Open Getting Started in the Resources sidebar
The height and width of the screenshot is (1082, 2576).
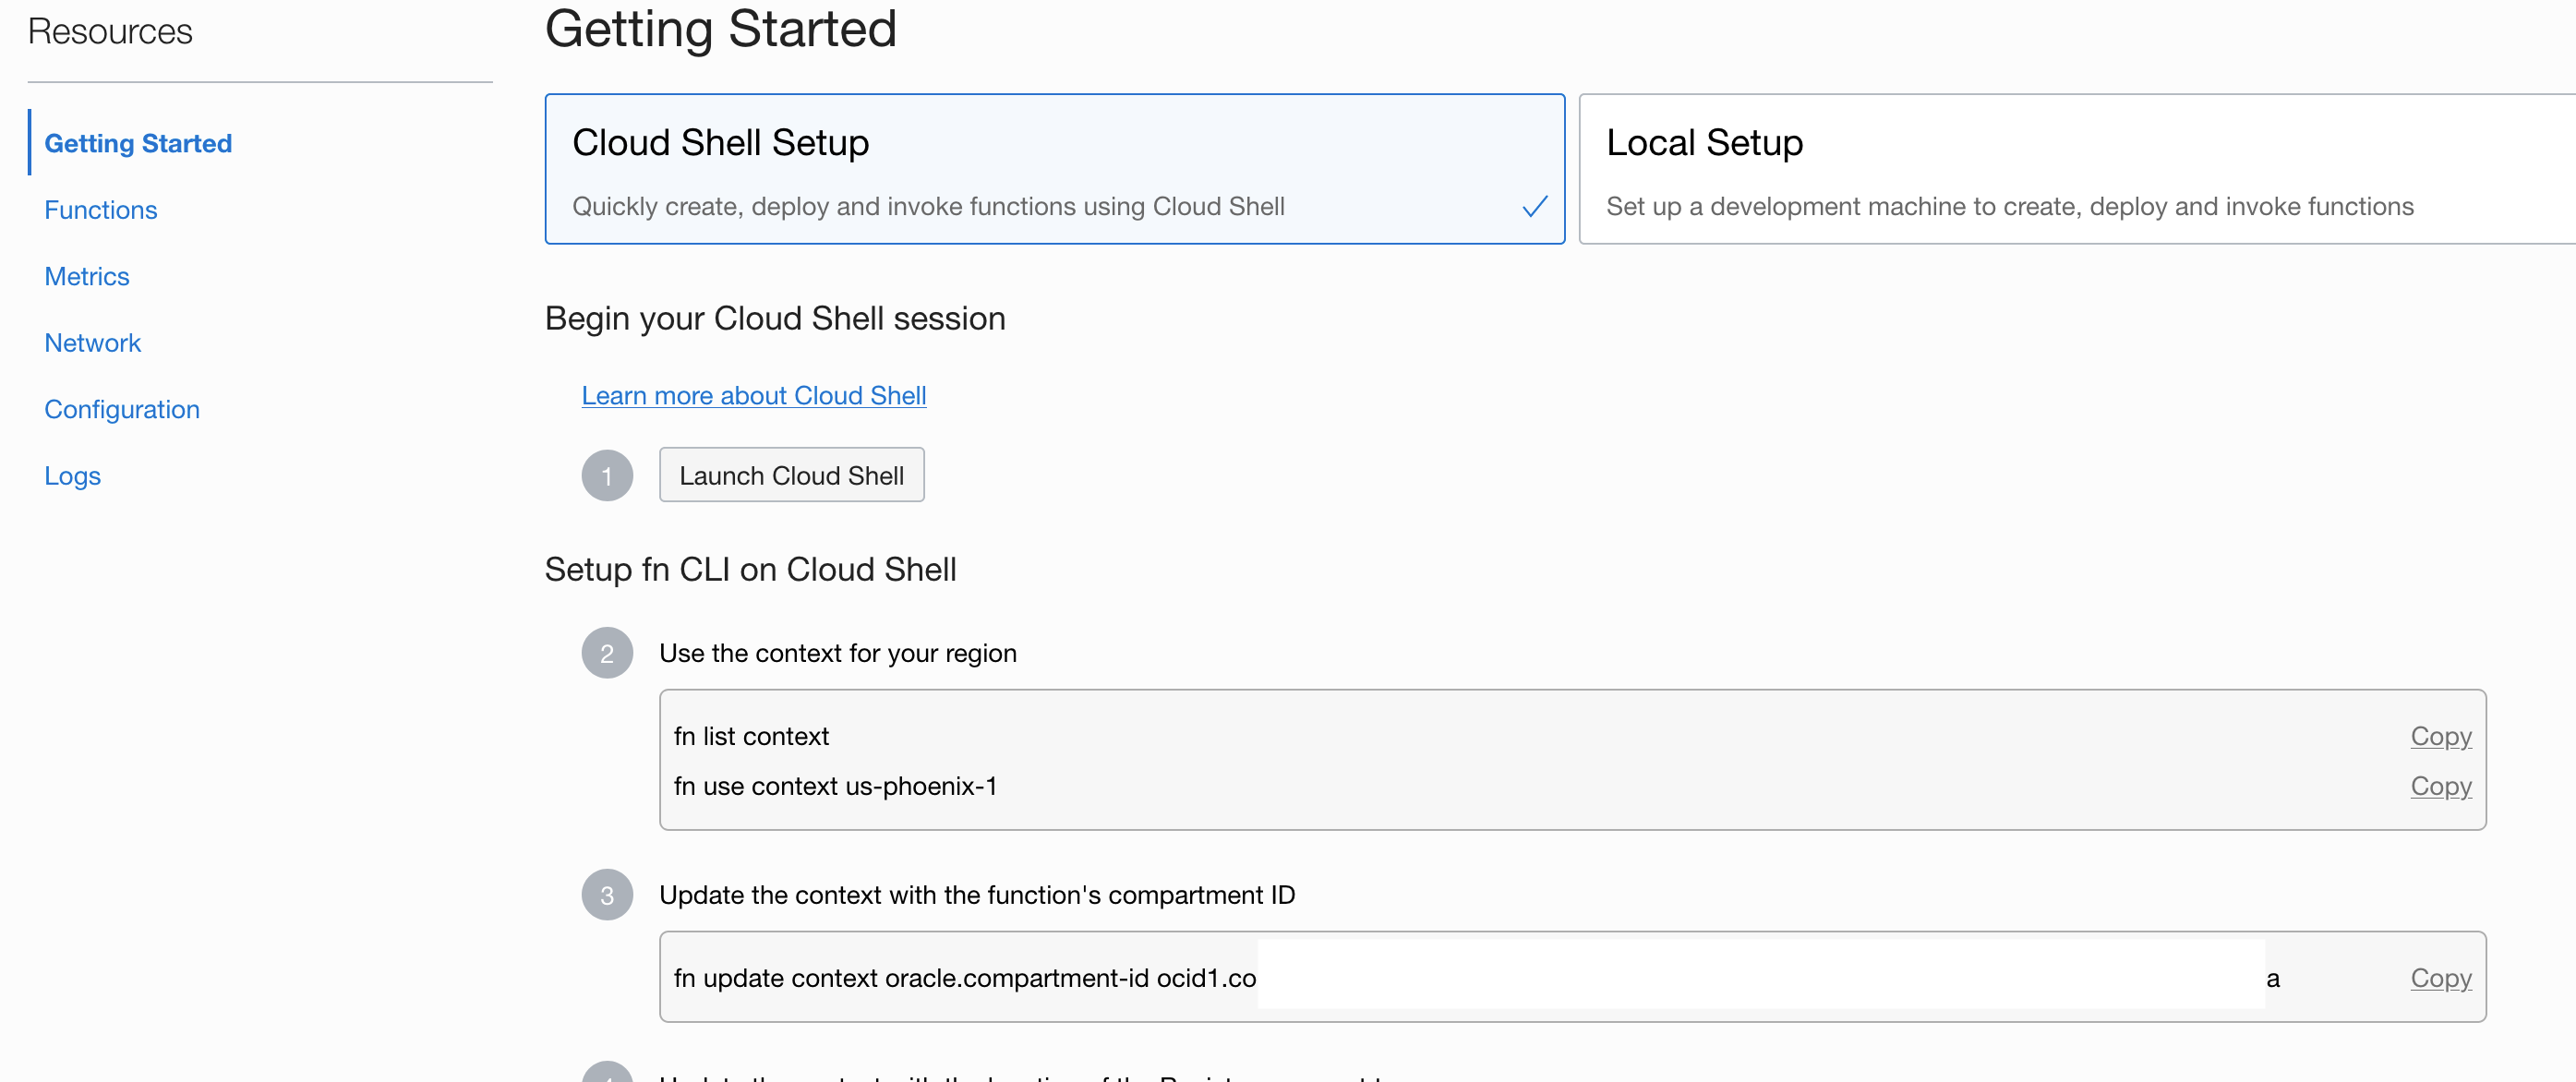click(x=138, y=143)
